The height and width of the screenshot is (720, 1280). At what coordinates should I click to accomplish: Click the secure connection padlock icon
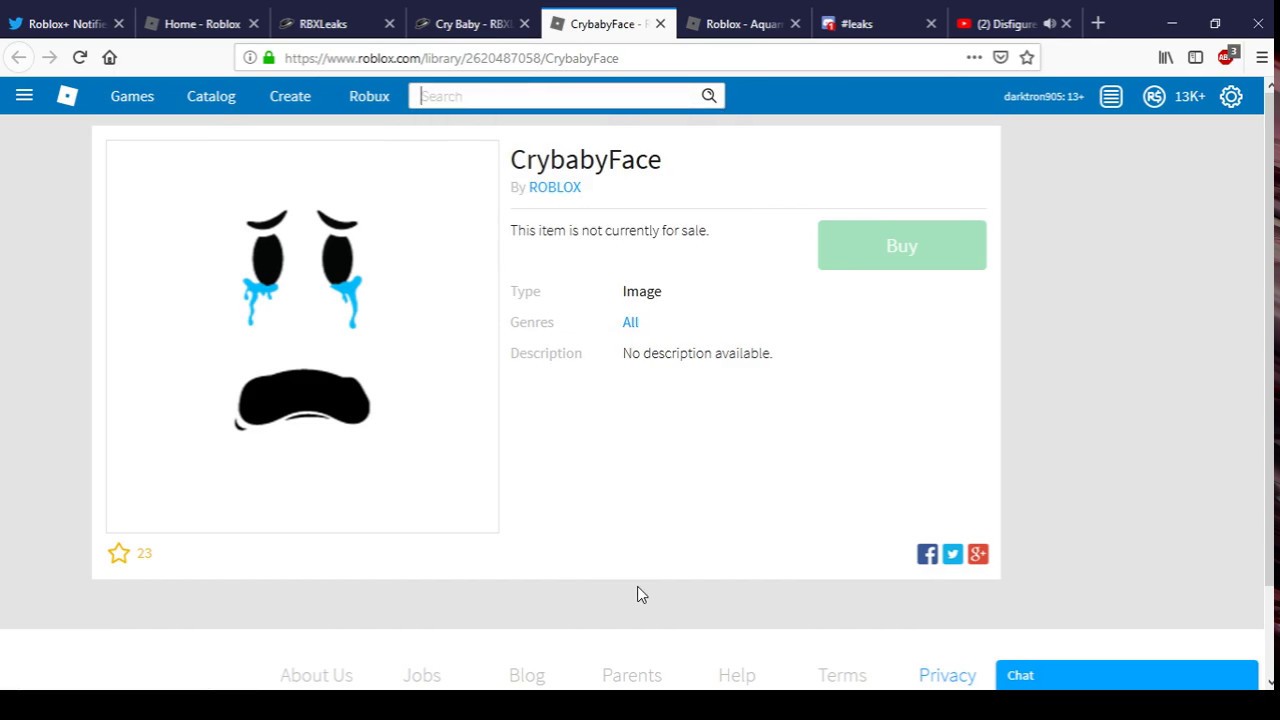coord(269,58)
